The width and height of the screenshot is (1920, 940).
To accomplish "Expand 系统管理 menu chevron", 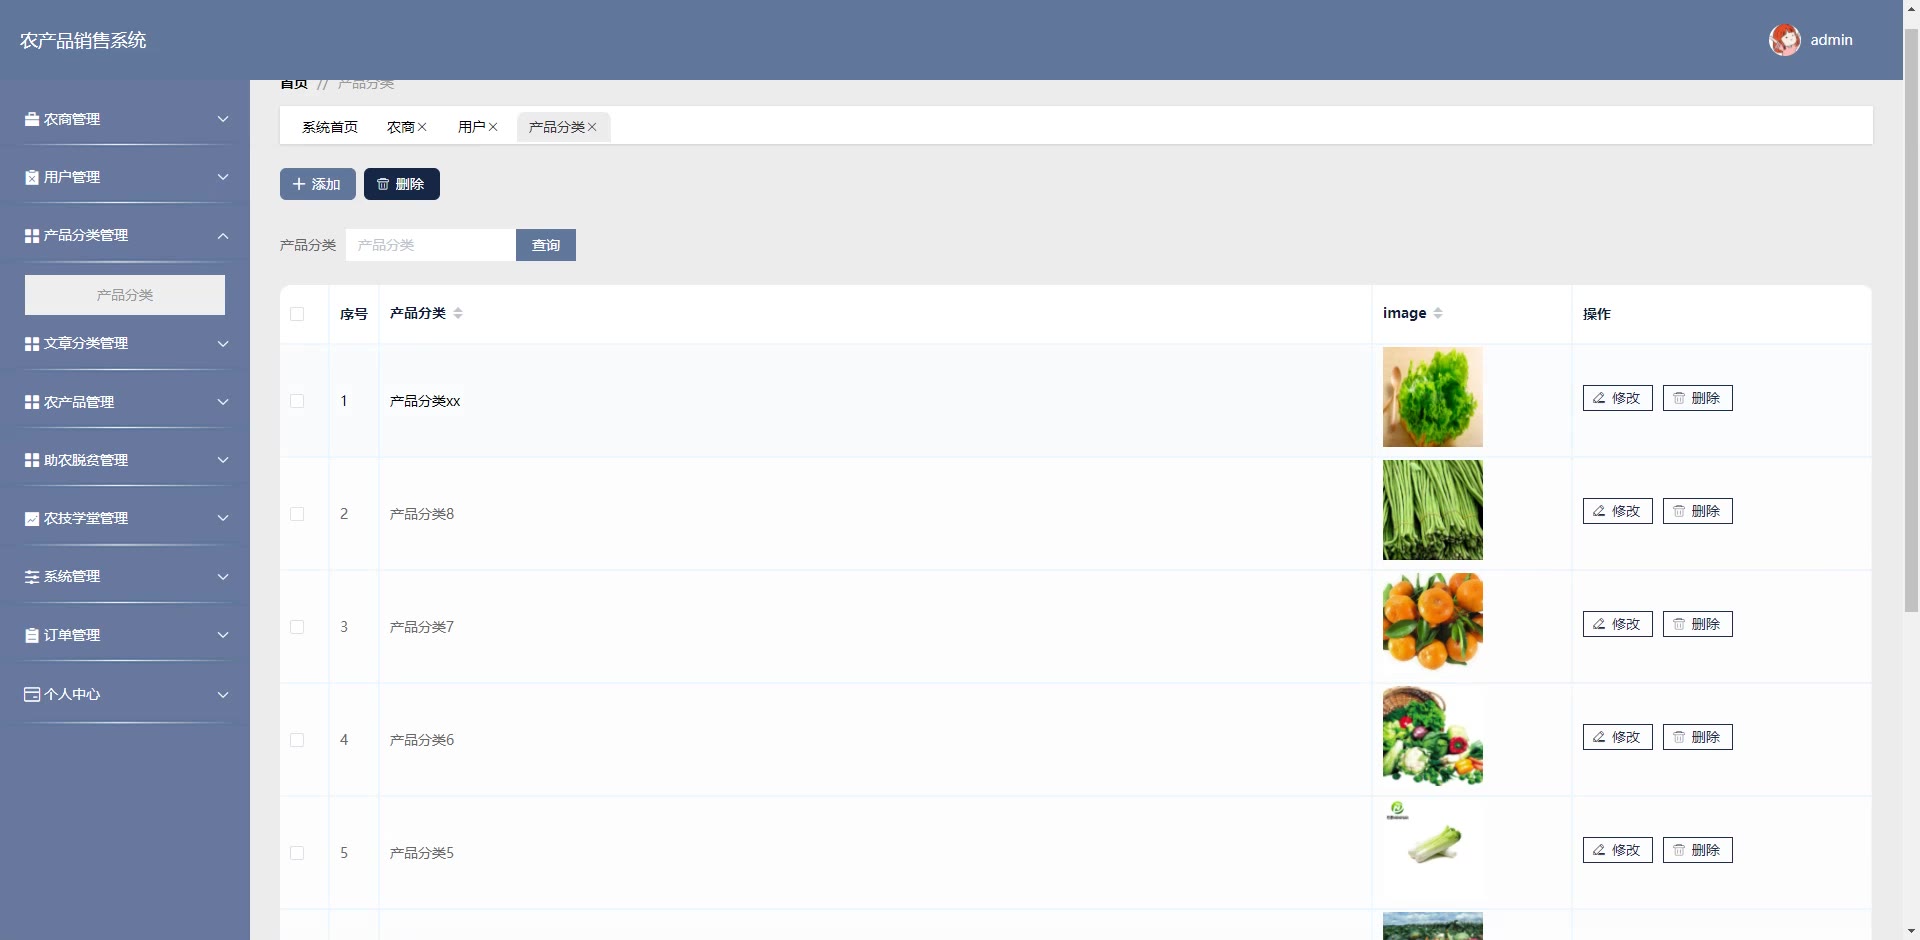I will tap(223, 576).
